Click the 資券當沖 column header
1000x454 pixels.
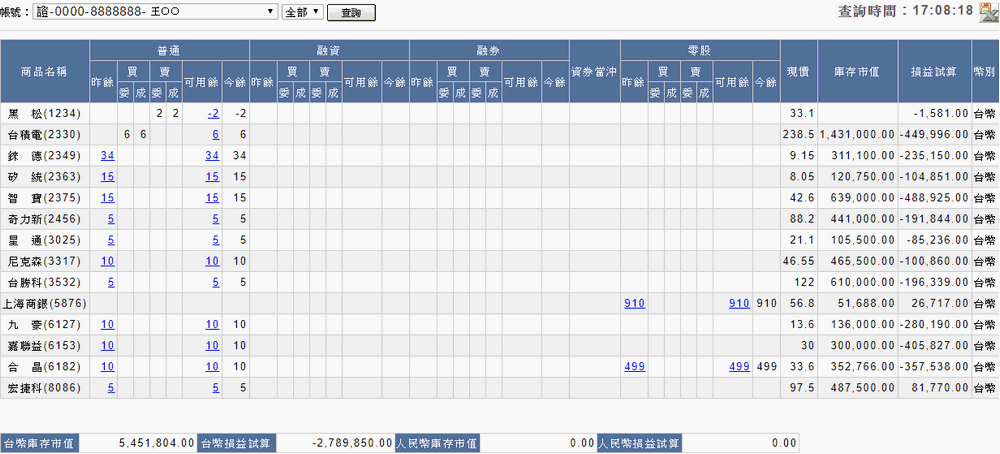[x=594, y=71]
